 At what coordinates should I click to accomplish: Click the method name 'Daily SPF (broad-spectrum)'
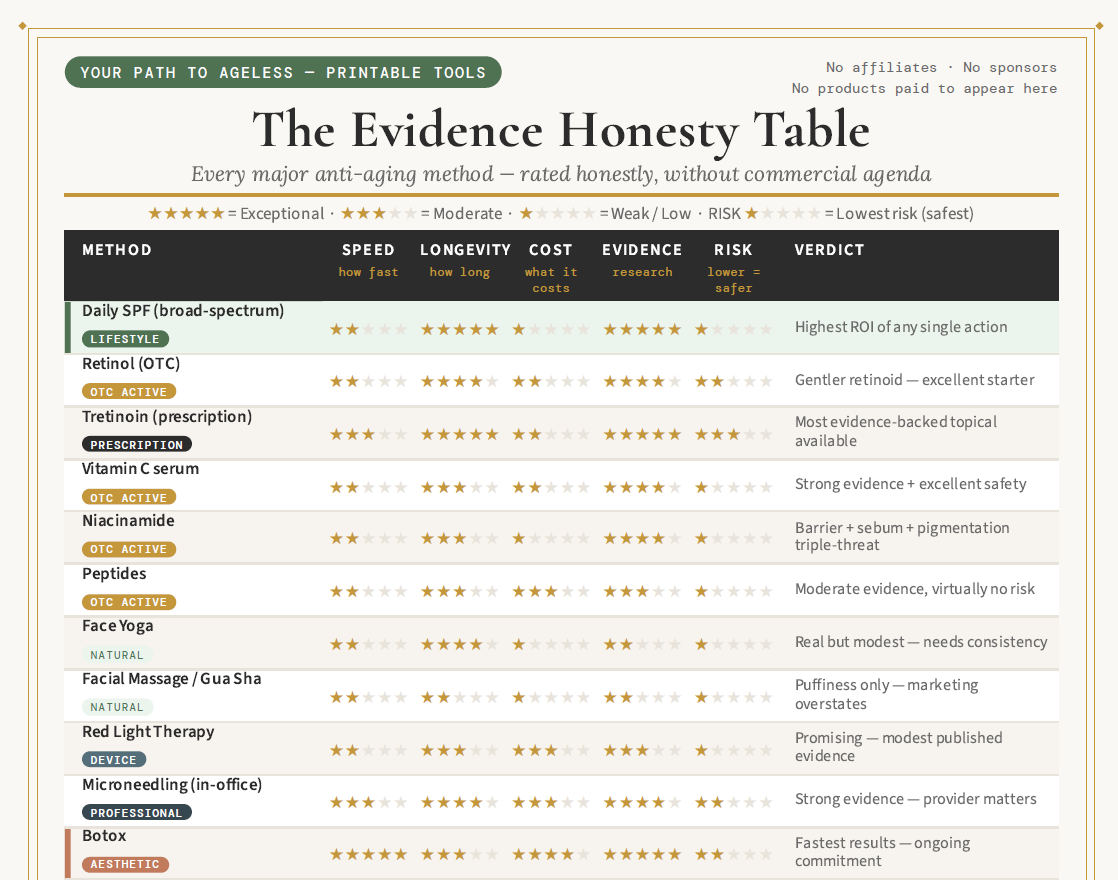pyautogui.click(x=183, y=311)
